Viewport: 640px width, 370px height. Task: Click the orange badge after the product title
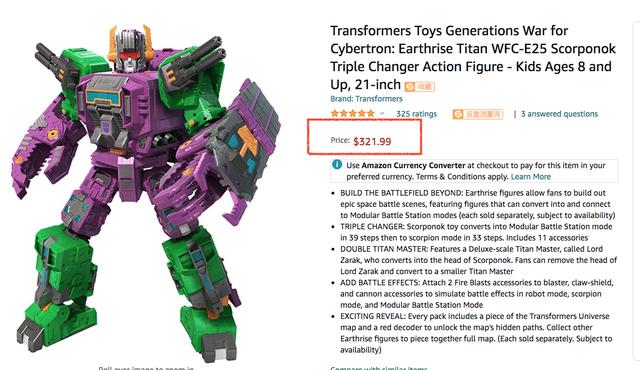point(420,86)
